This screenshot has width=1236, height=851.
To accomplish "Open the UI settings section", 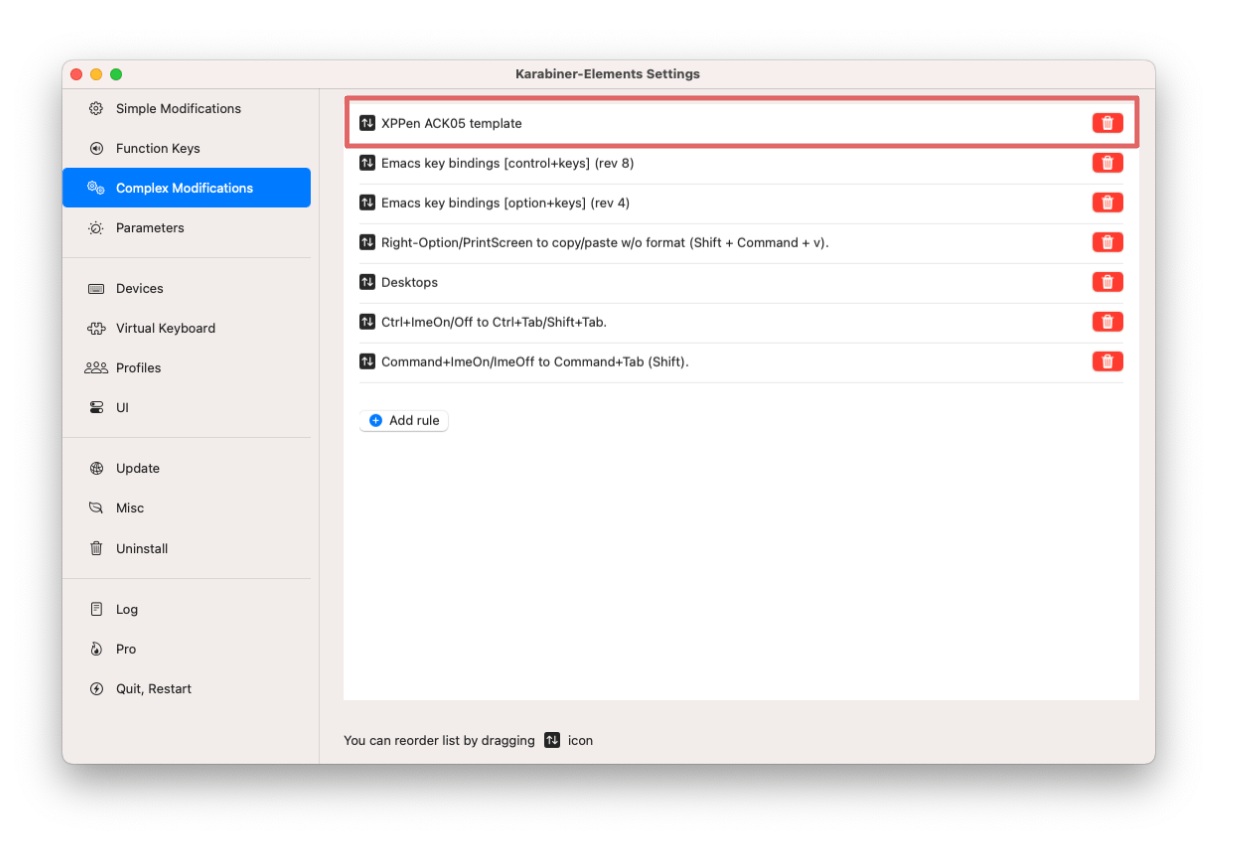I will (186, 408).
